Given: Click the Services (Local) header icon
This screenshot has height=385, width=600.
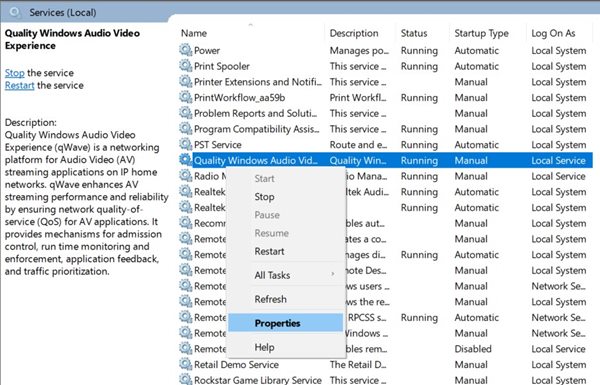Looking at the screenshot, I should click(x=15, y=12).
